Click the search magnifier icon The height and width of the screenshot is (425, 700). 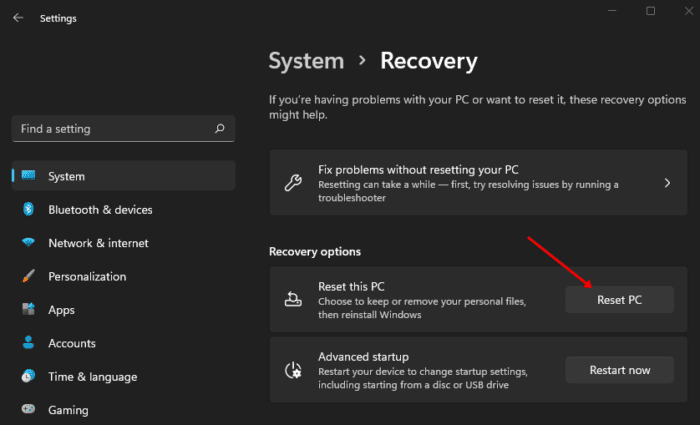(x=219, y=129)
